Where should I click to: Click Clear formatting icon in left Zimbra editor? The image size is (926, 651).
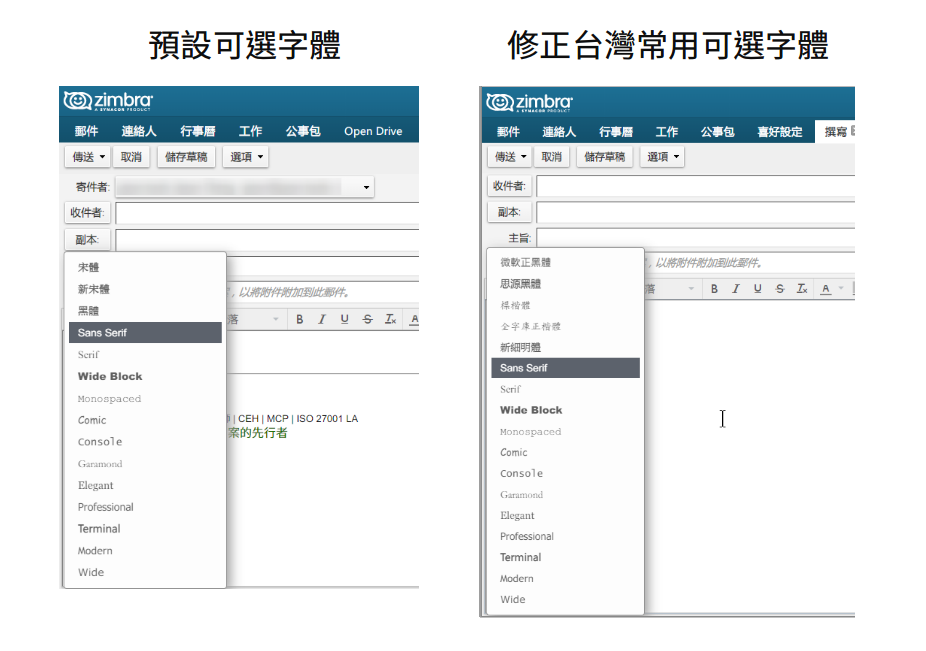[x=390, y=319]
